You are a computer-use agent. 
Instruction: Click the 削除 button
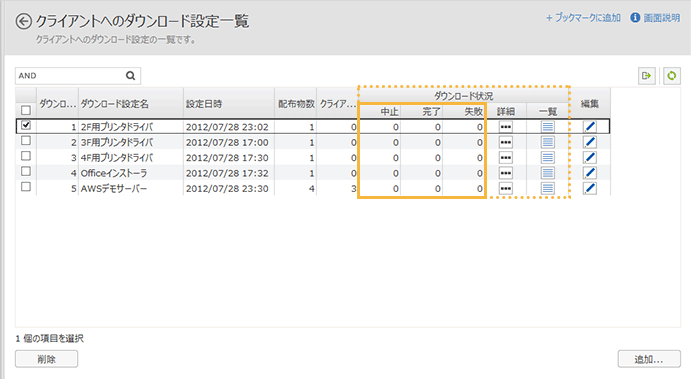pyautogui.click(x=46, y=359)
